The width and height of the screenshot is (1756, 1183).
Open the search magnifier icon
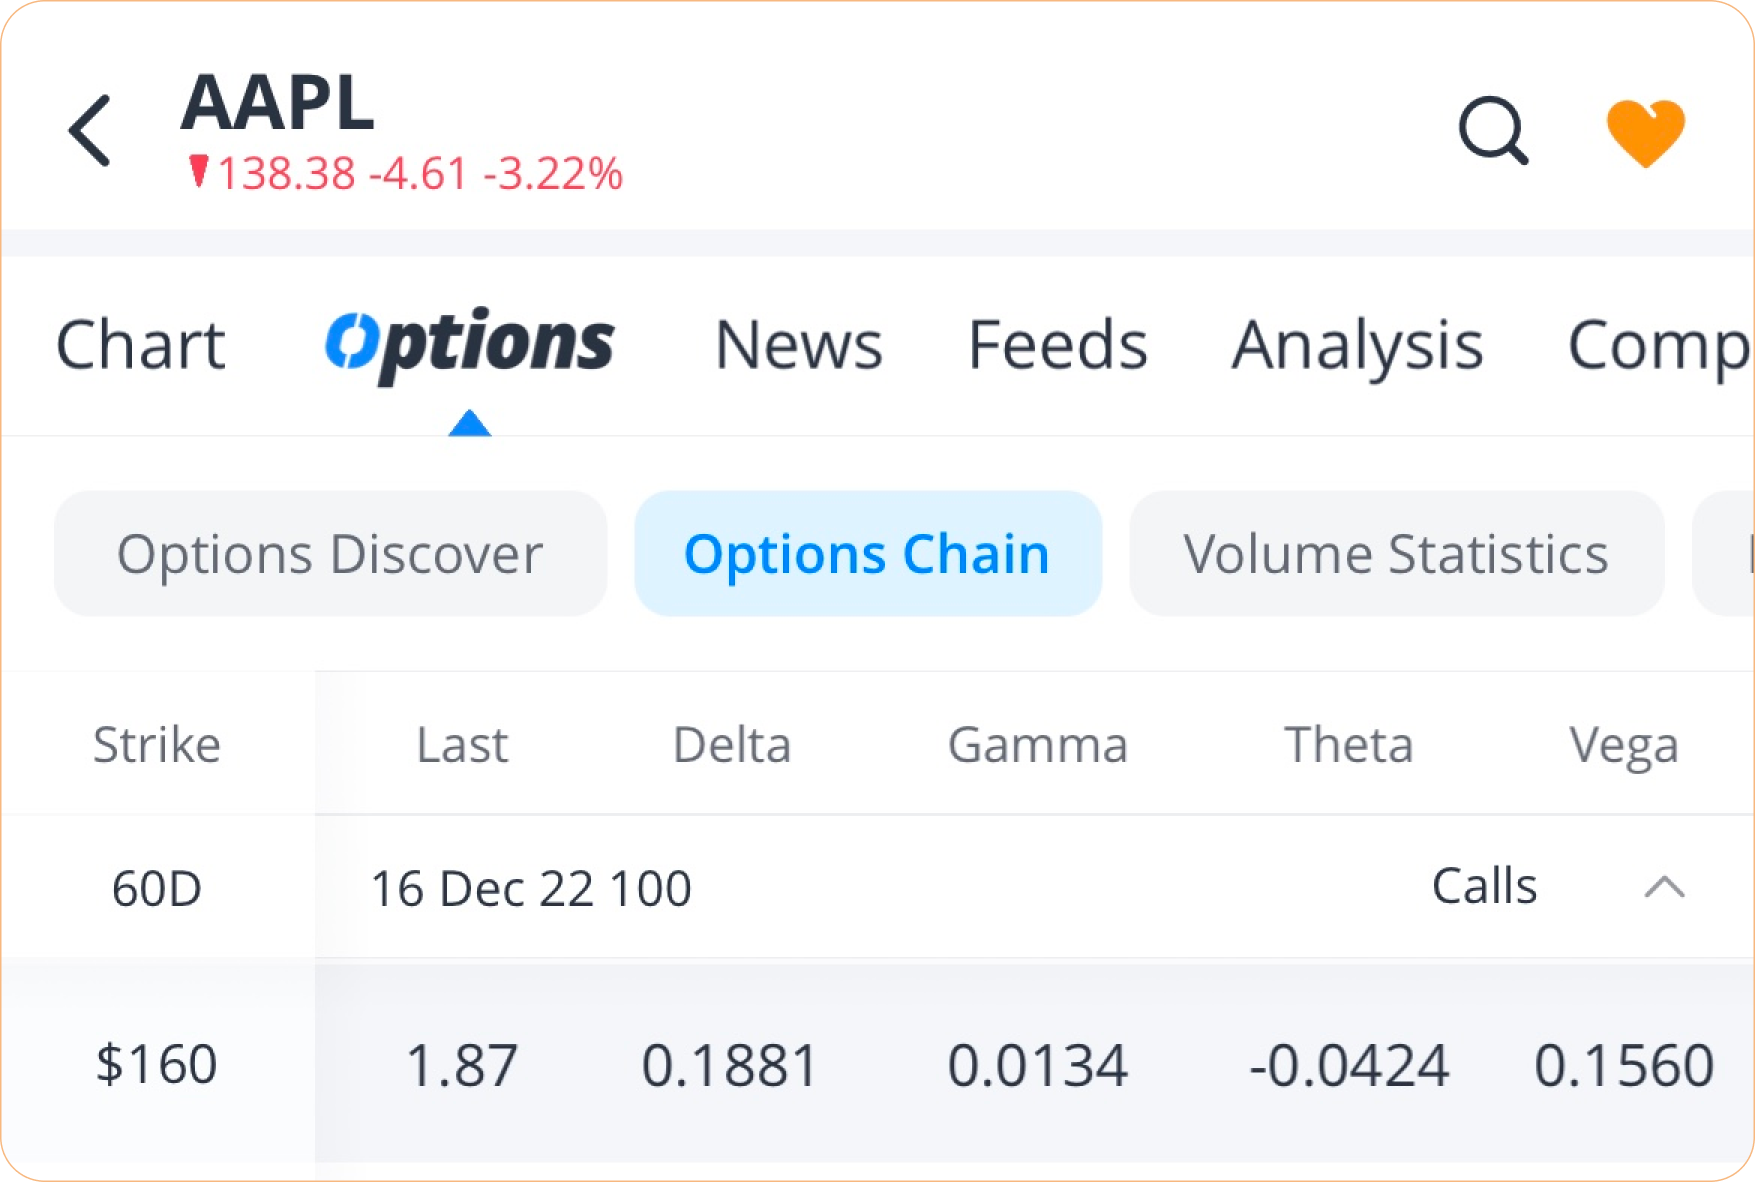coord(1493,130)
